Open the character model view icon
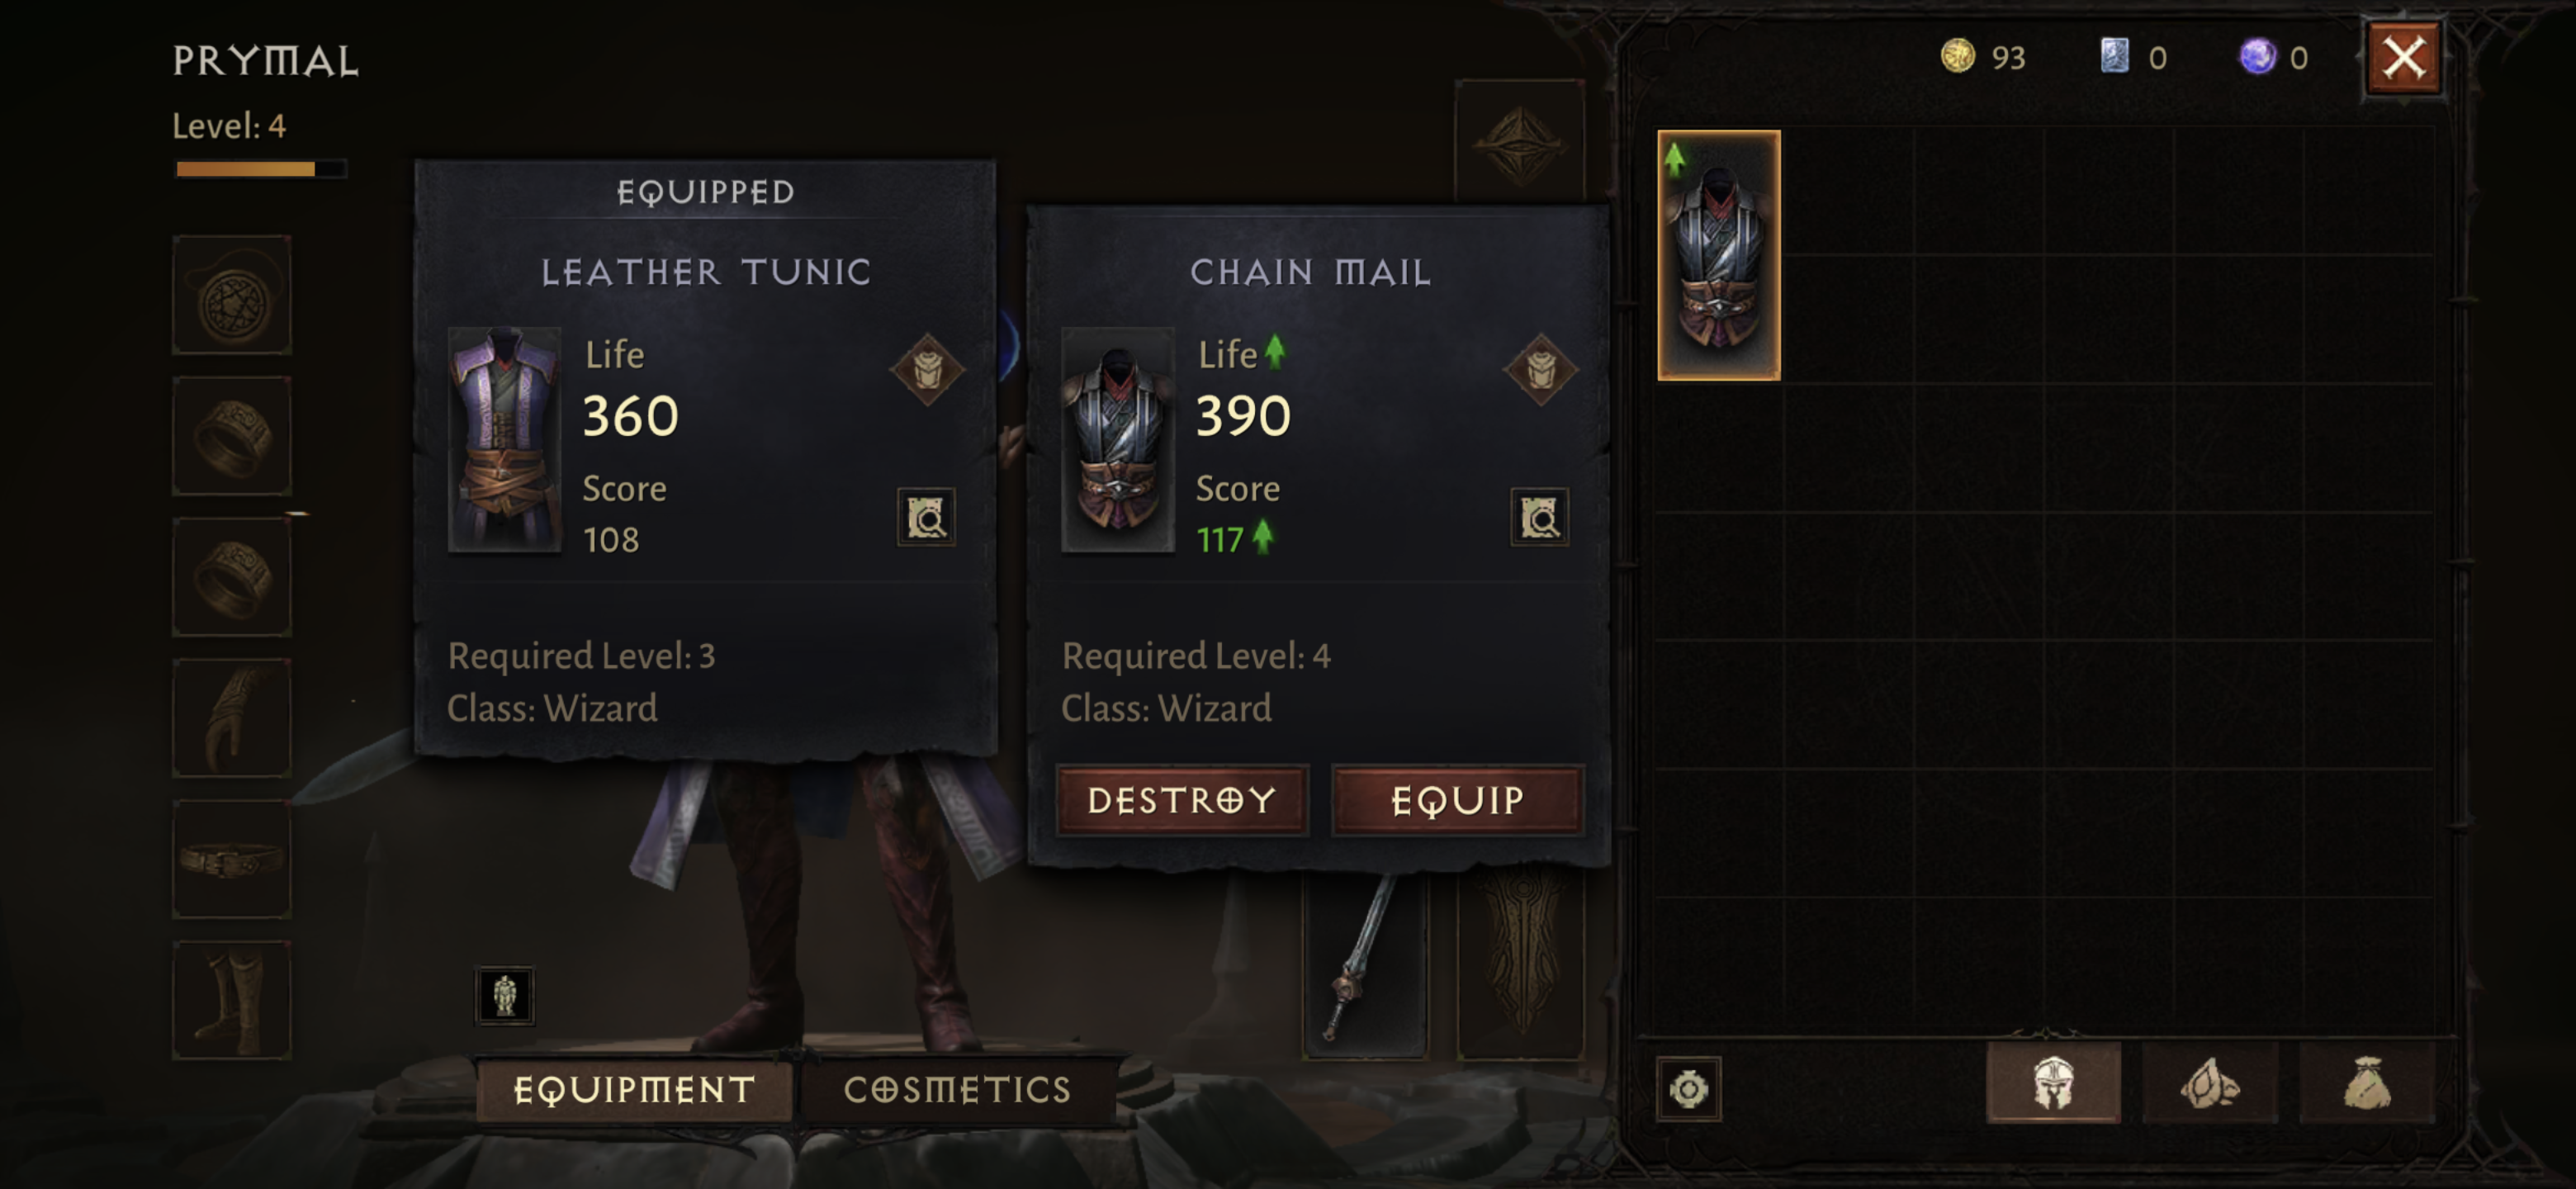The height and width of the screenshot is (1189, 2576). (505, 996)
